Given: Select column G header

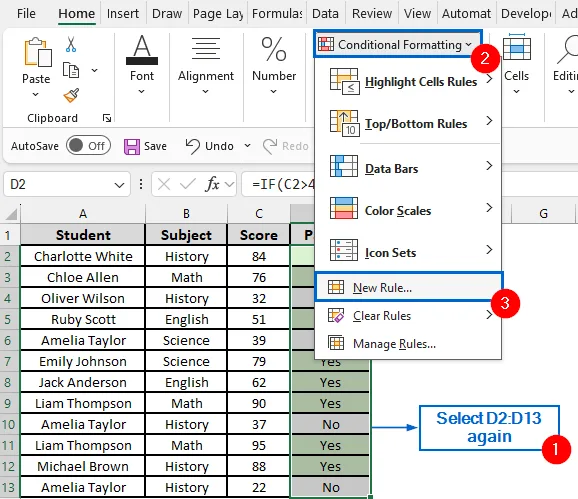Looking at the screenshot, I should click(543, 214).
